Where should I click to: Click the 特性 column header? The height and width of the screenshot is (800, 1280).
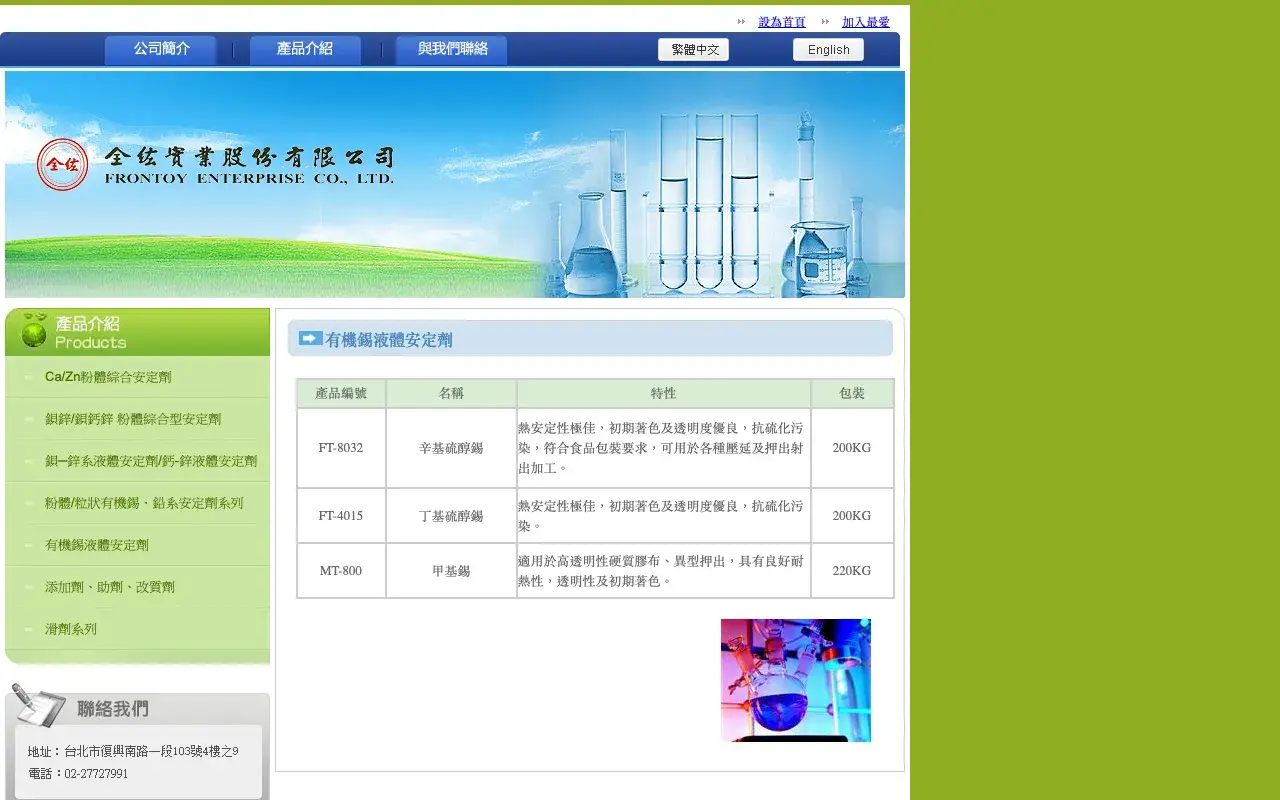tap(663, 393)
